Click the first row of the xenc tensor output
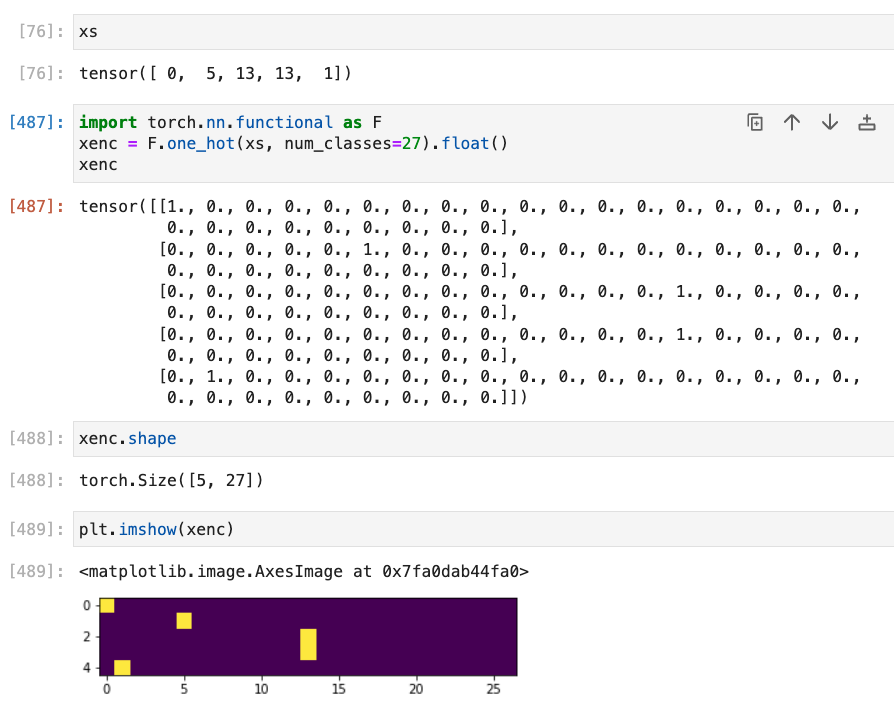Image resolution: width=894 pixels, height=705 pixels. 470,217
